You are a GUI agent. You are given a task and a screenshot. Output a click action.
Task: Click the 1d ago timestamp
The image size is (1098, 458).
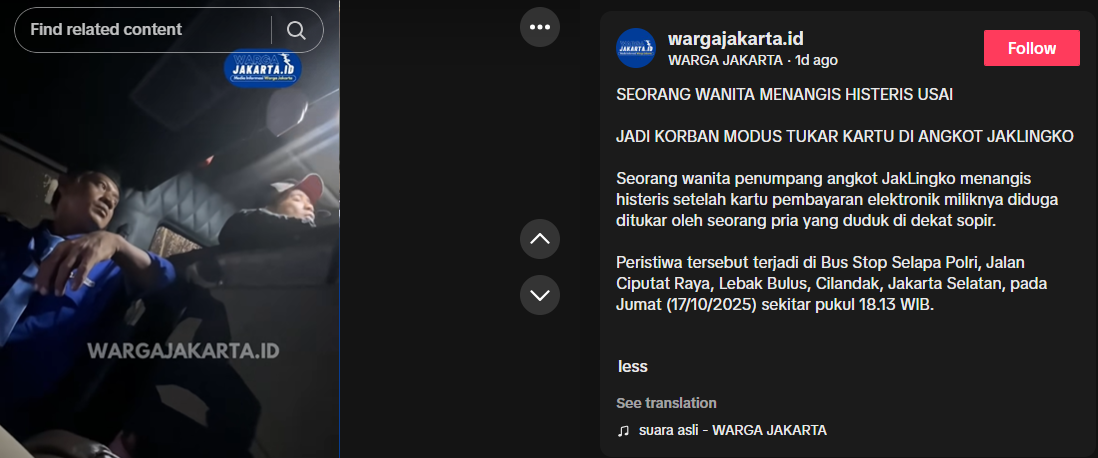[816, 60]
